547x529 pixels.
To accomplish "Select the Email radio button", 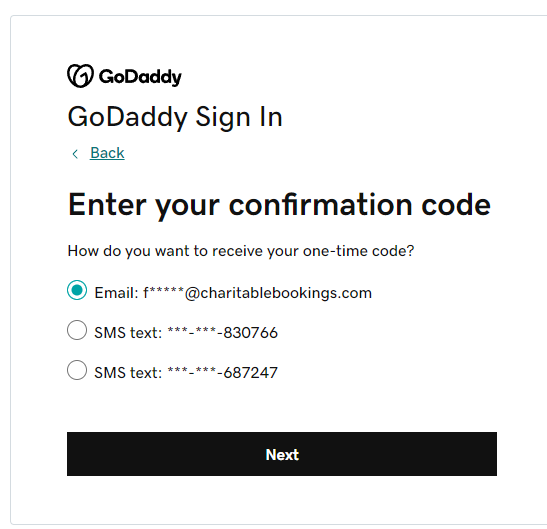I will pyautogui.click(x=77, y=290).
